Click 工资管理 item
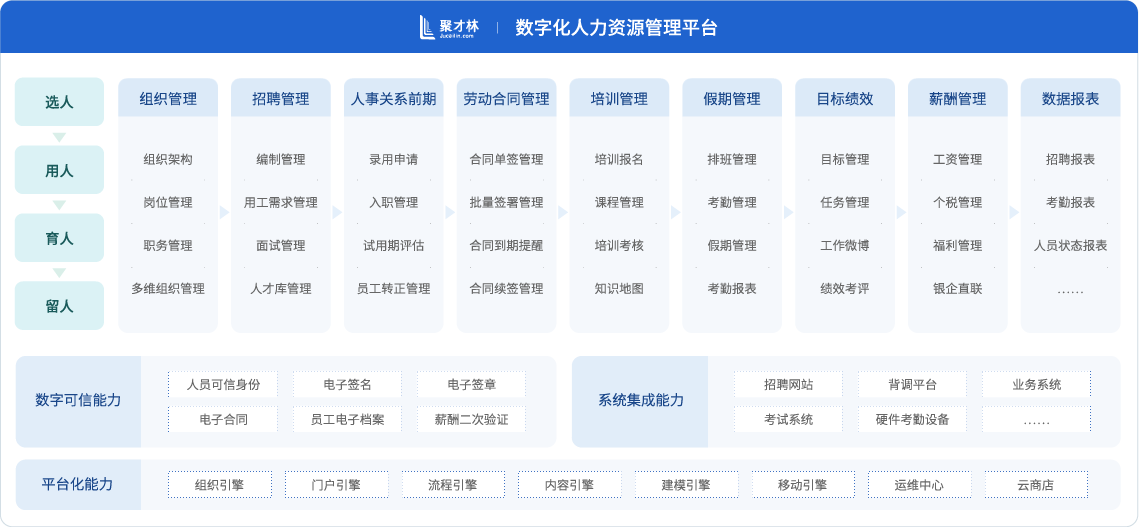Viewport: 1139px width, 527px height. (x=957, y=159)
